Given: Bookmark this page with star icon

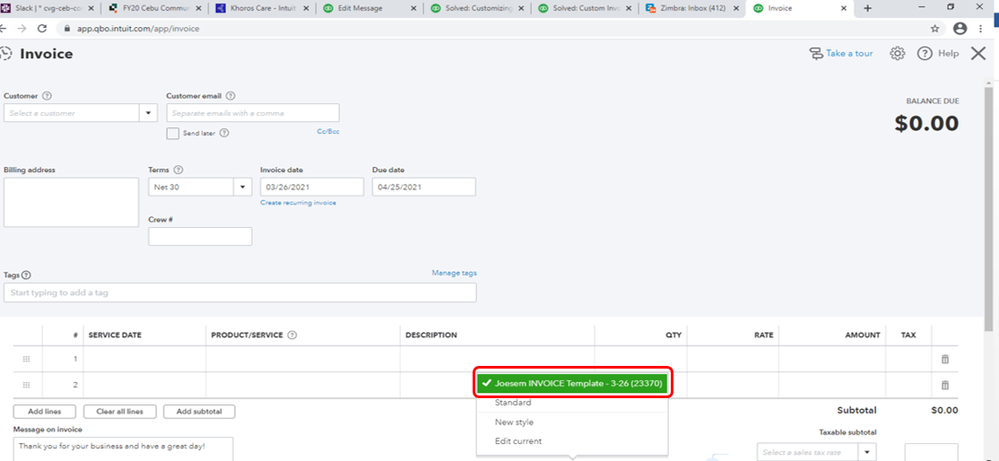Looking at the screenshot, I should 935,29.
